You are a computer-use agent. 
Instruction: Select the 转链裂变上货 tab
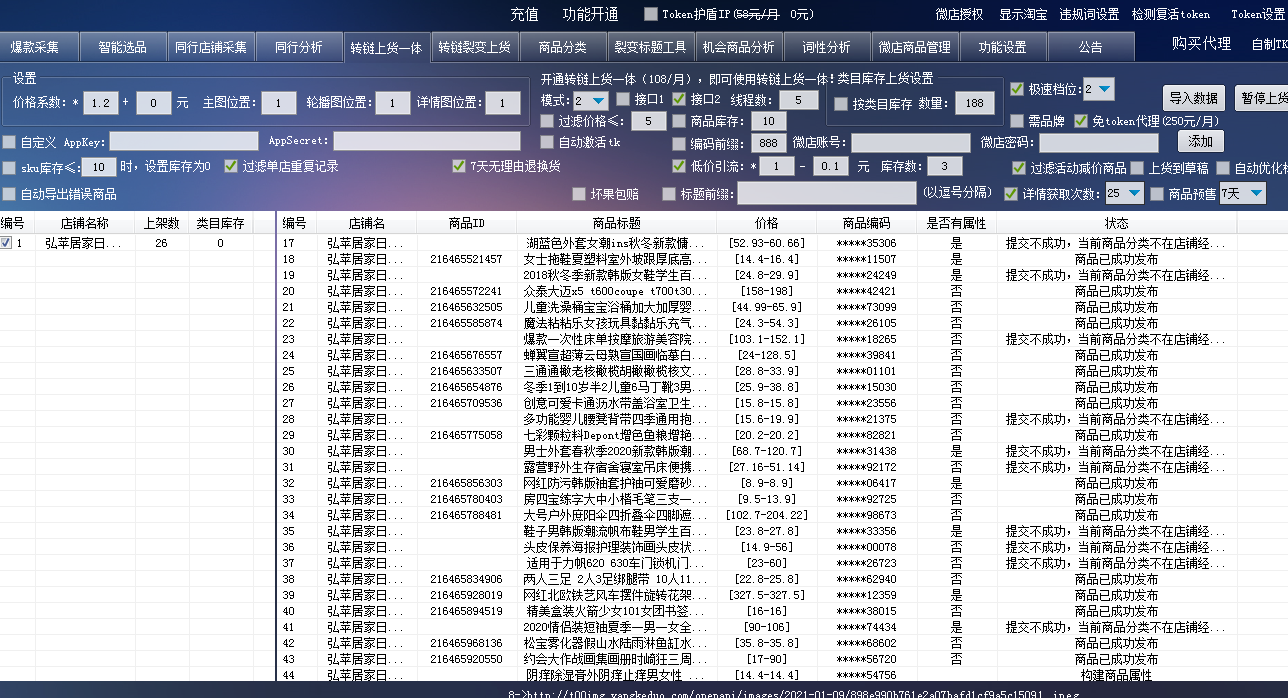[x=474, y=47]
